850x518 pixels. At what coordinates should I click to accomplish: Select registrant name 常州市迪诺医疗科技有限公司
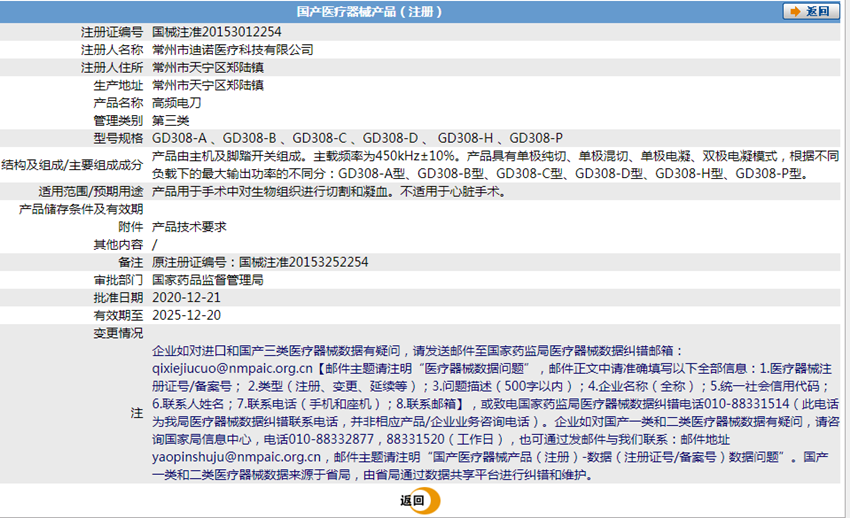233,50
